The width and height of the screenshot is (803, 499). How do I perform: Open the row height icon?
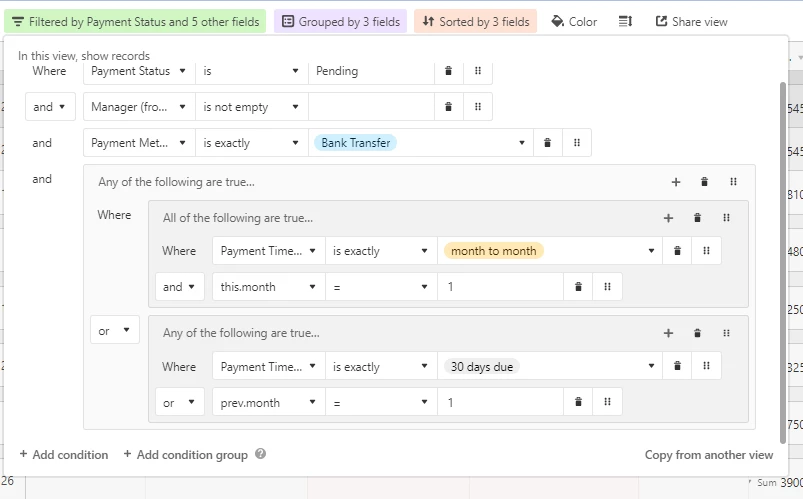(625, 22)
